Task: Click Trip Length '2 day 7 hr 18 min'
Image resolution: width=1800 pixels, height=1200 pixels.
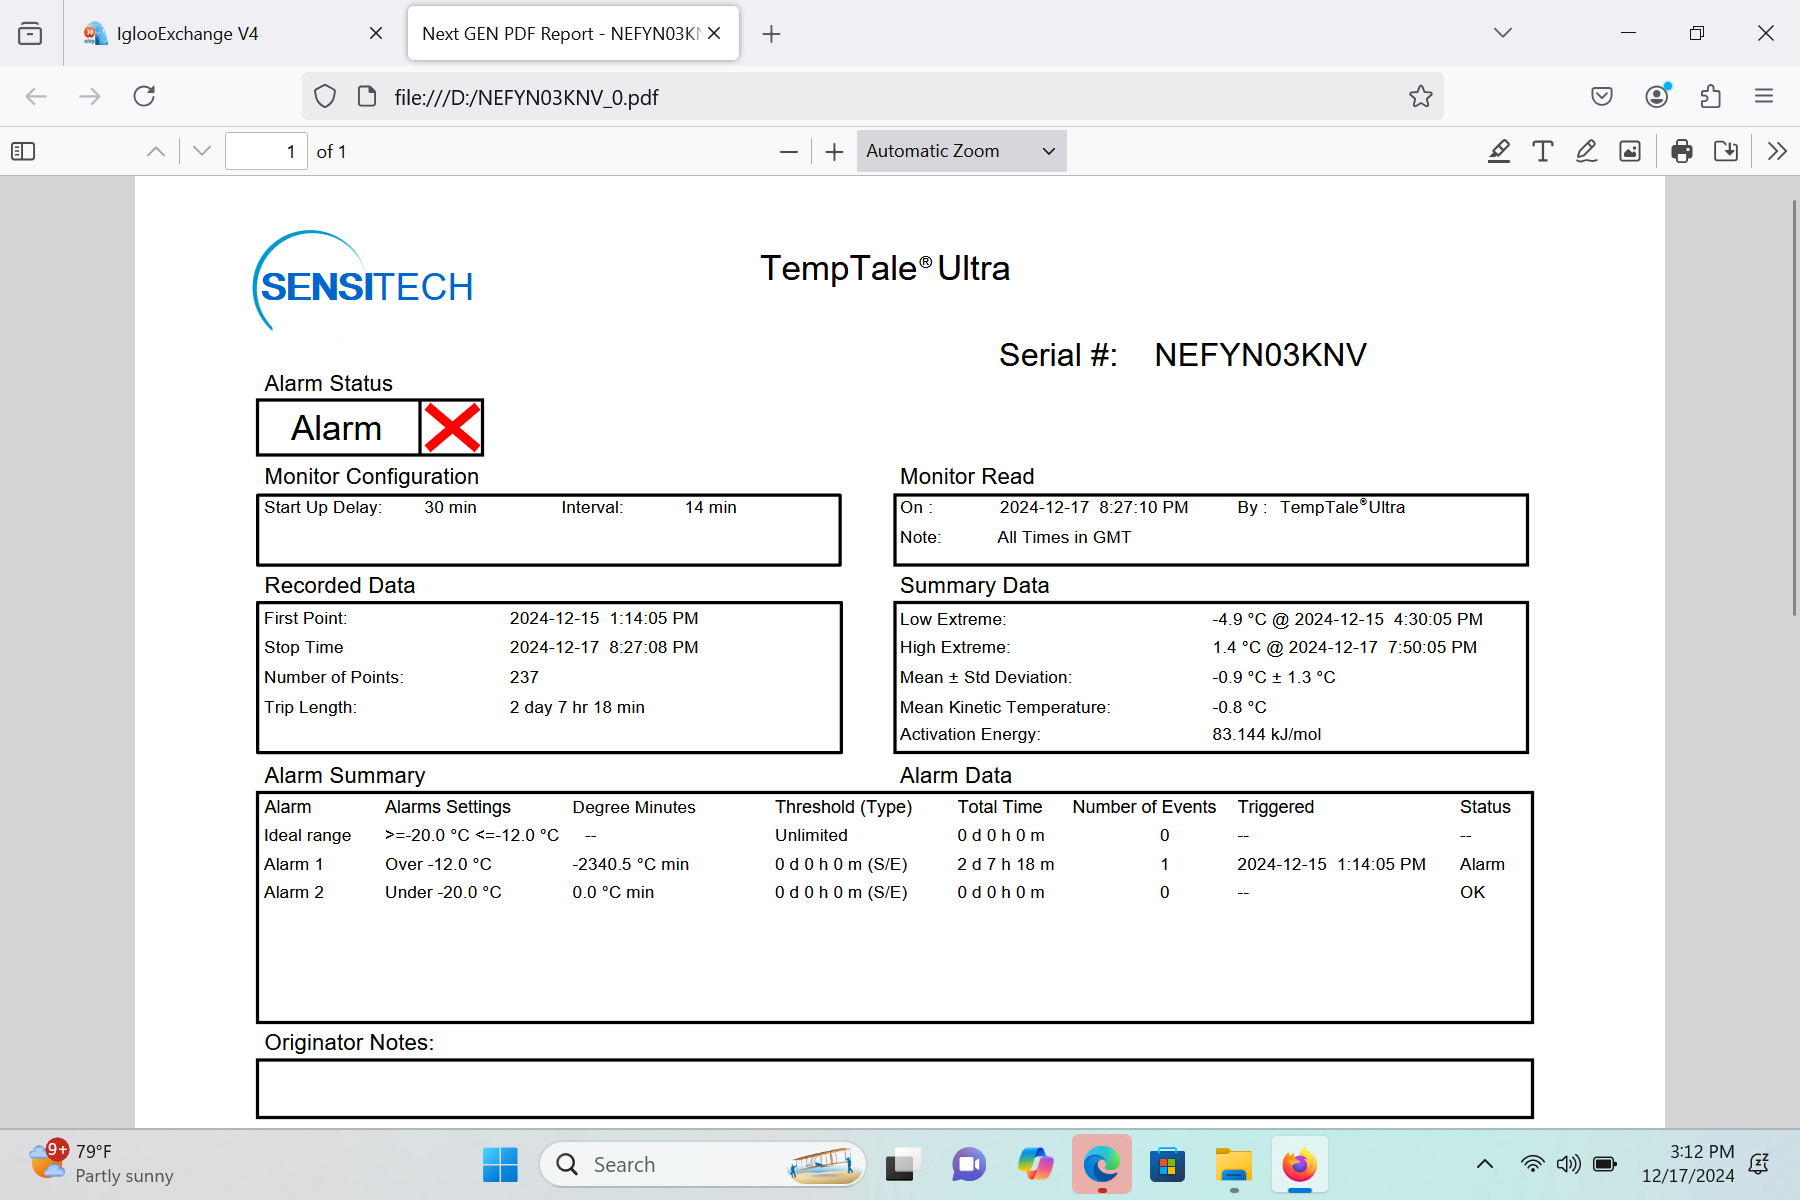Action: point(577,707)
